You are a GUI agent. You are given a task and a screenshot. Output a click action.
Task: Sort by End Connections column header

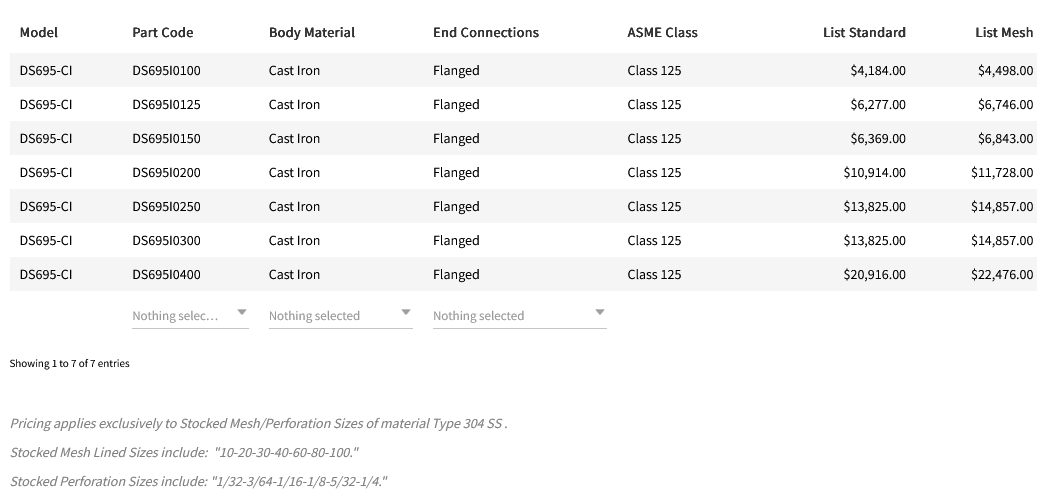[486, 32]
